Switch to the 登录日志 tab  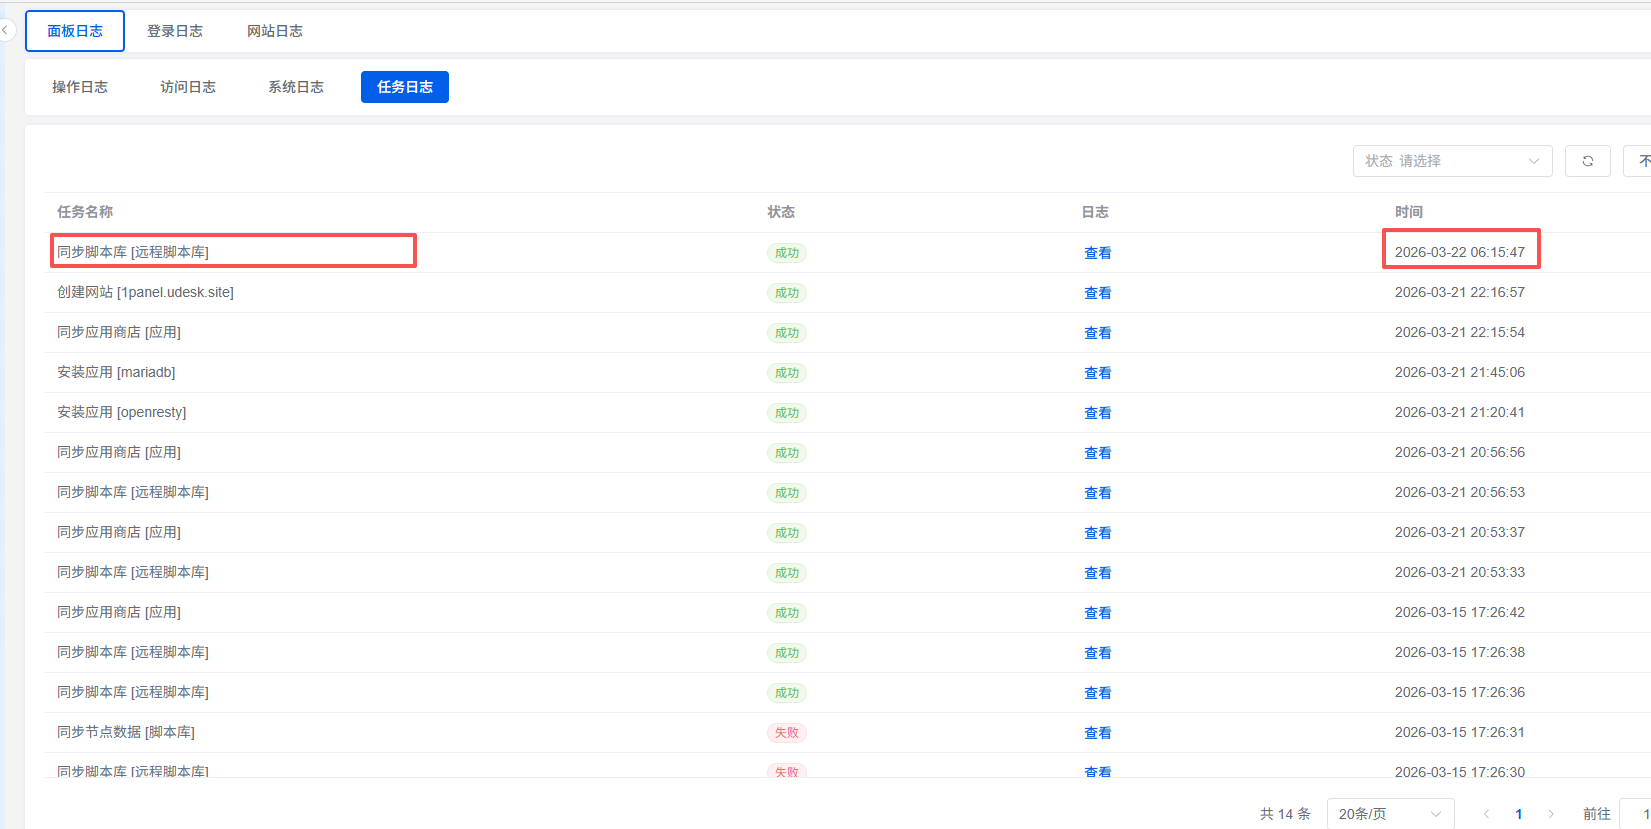pyautogui.click(x=175, y=31)
